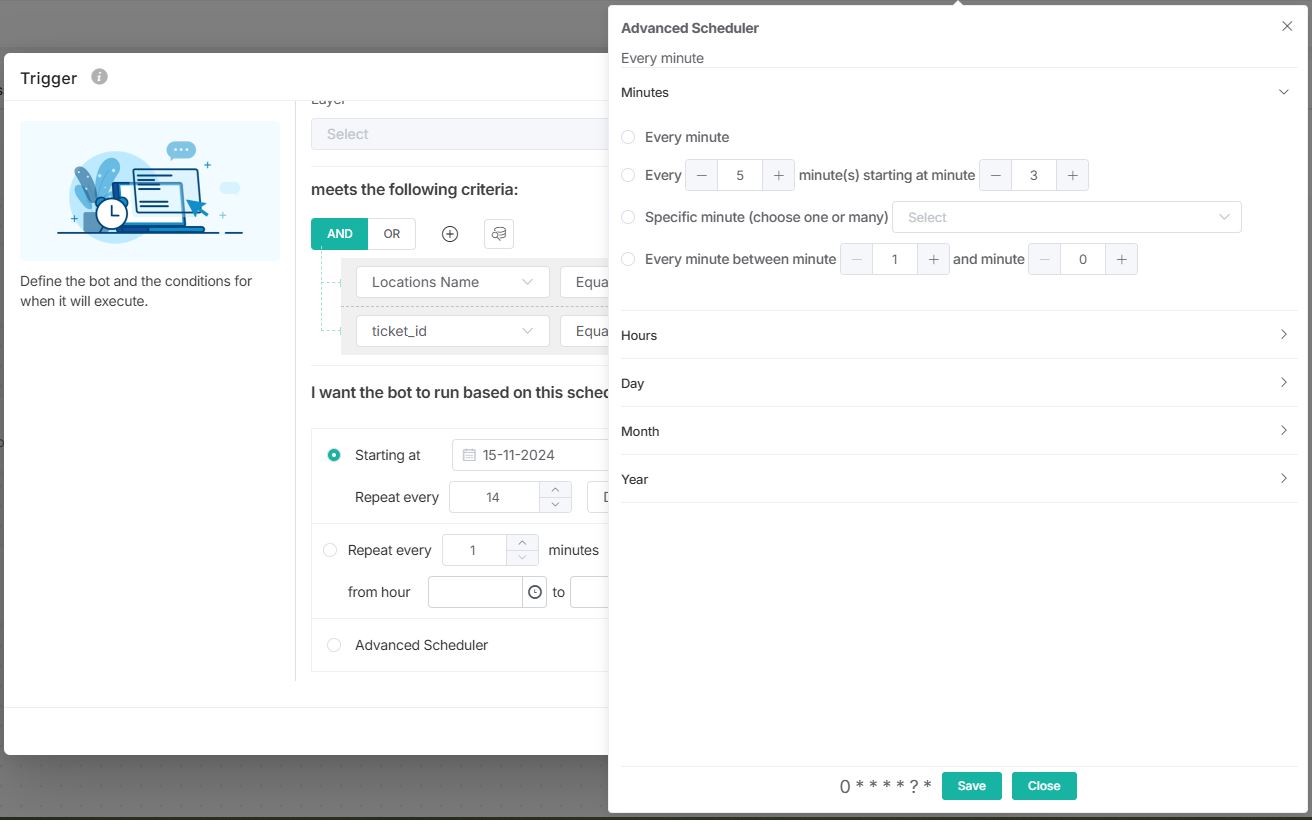Click the criteria group icon next to plus

tap(499, 234)
